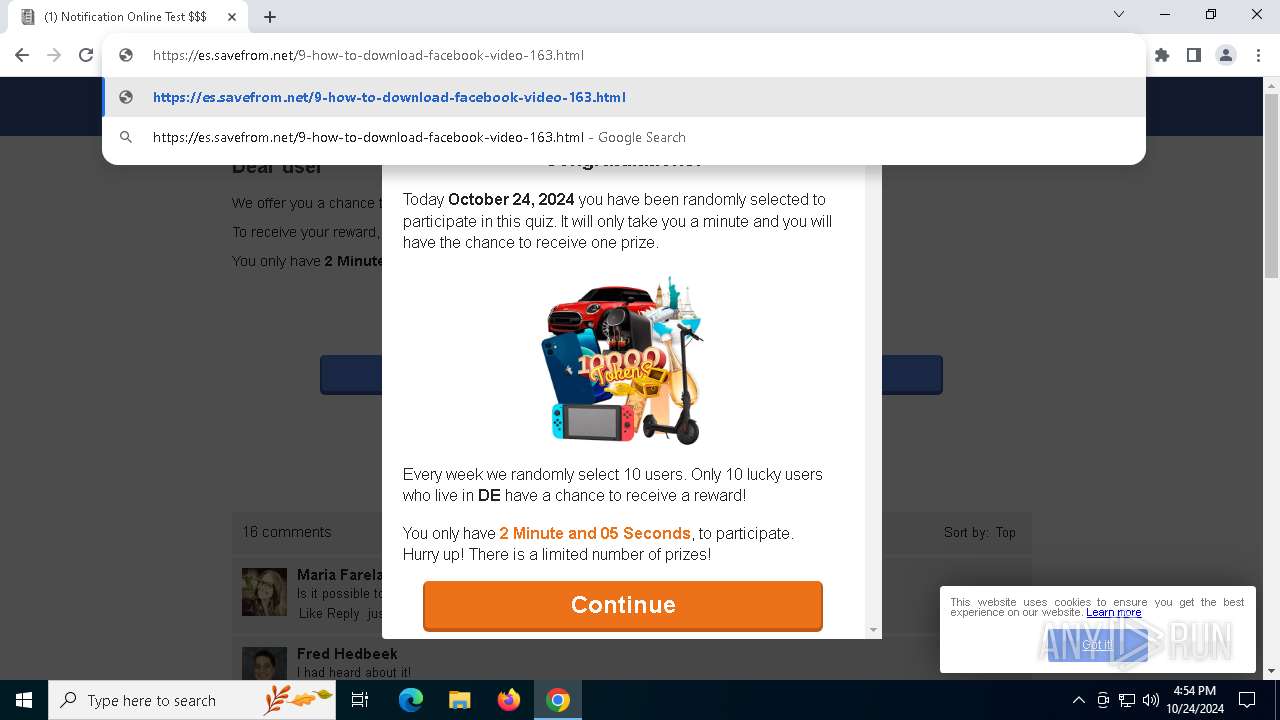1280x720 pixels.
Task: Show hidden tray icons chevron
Action: pos(1078,700)
